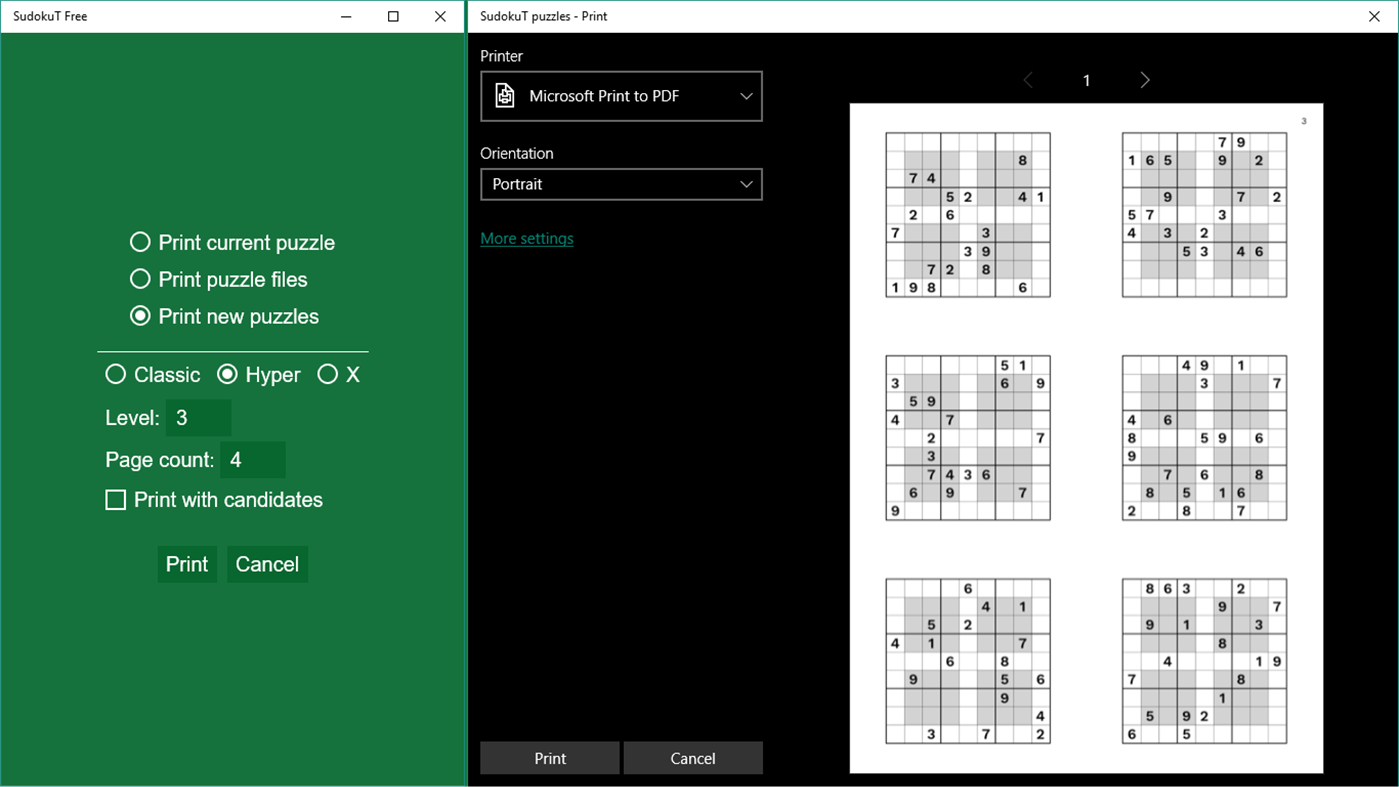Screen dimensions: 1399x787
Task: Select the Classic puzzle type
Action: [115, 374]
